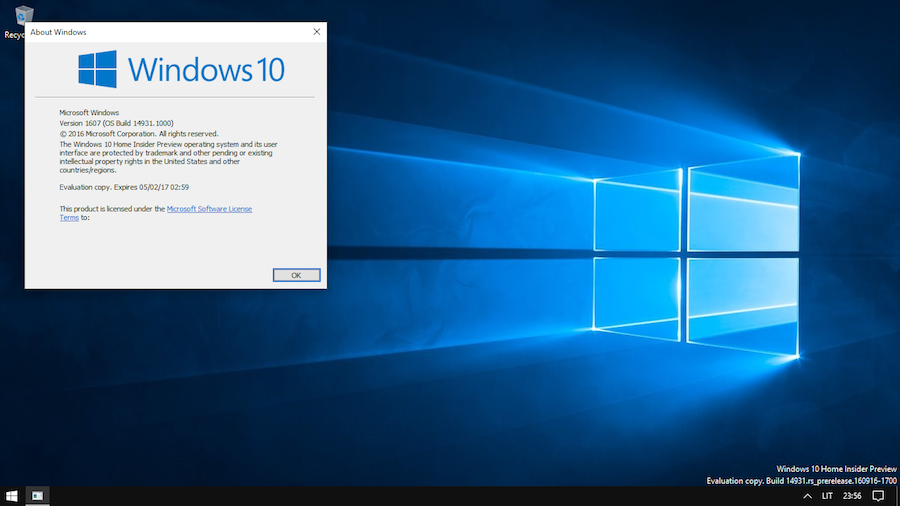Switch input language via LIT indicator
Viewport: 900px width, 506px height.
click(x=827, y=496)
